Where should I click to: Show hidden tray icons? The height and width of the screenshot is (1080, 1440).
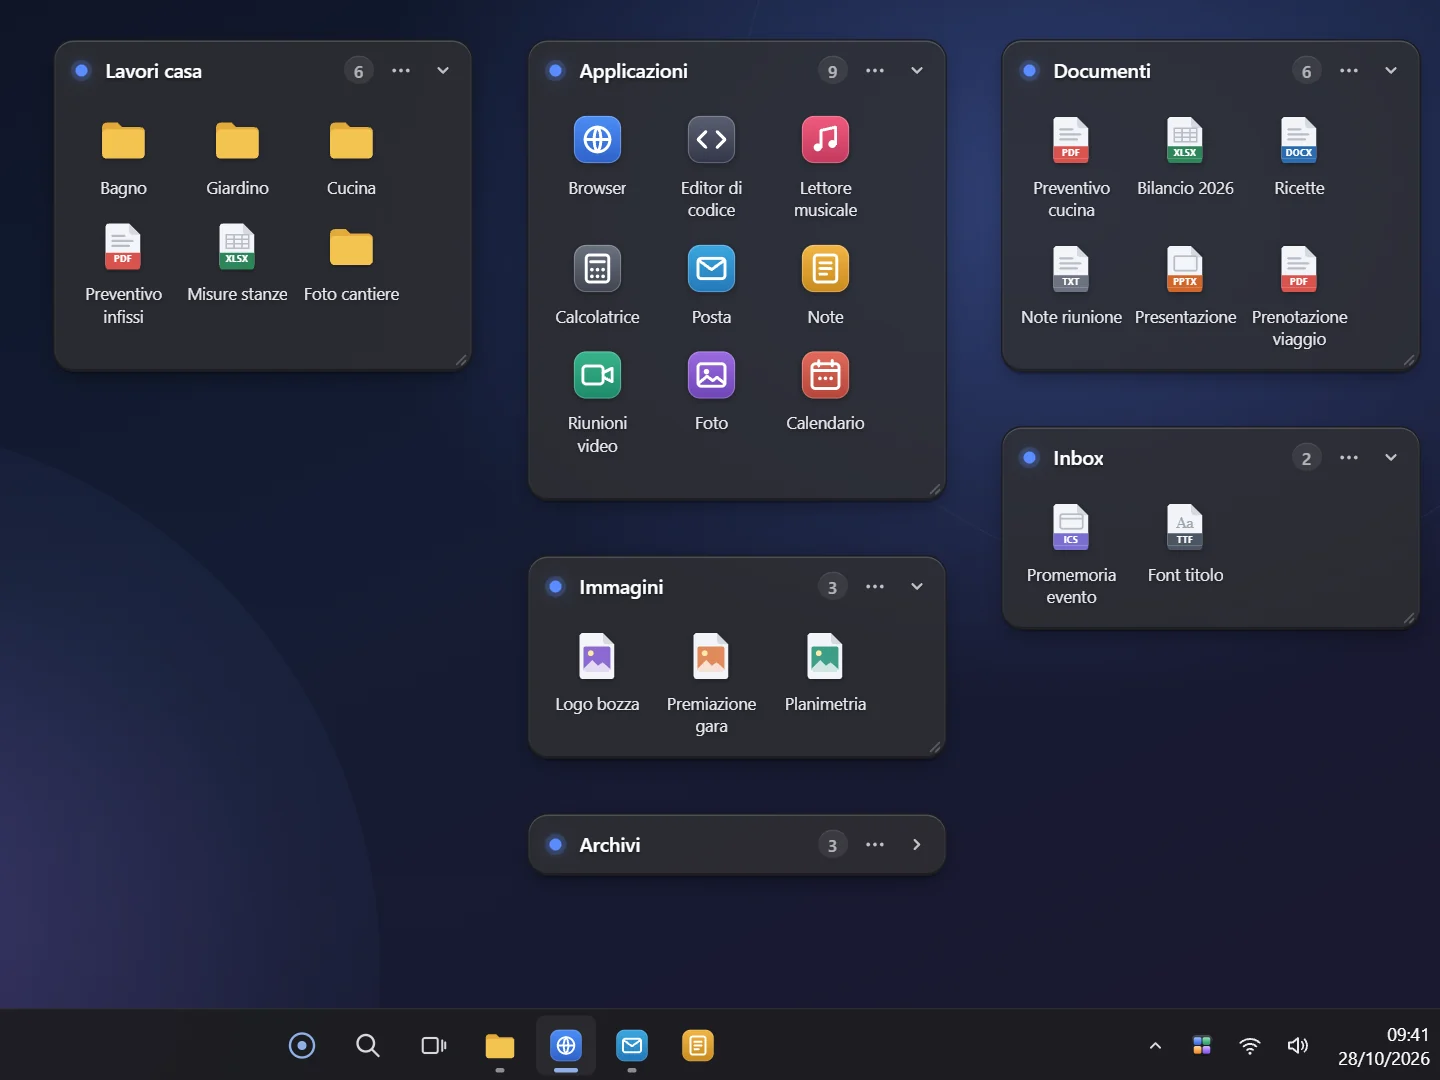(1155, 1046)
